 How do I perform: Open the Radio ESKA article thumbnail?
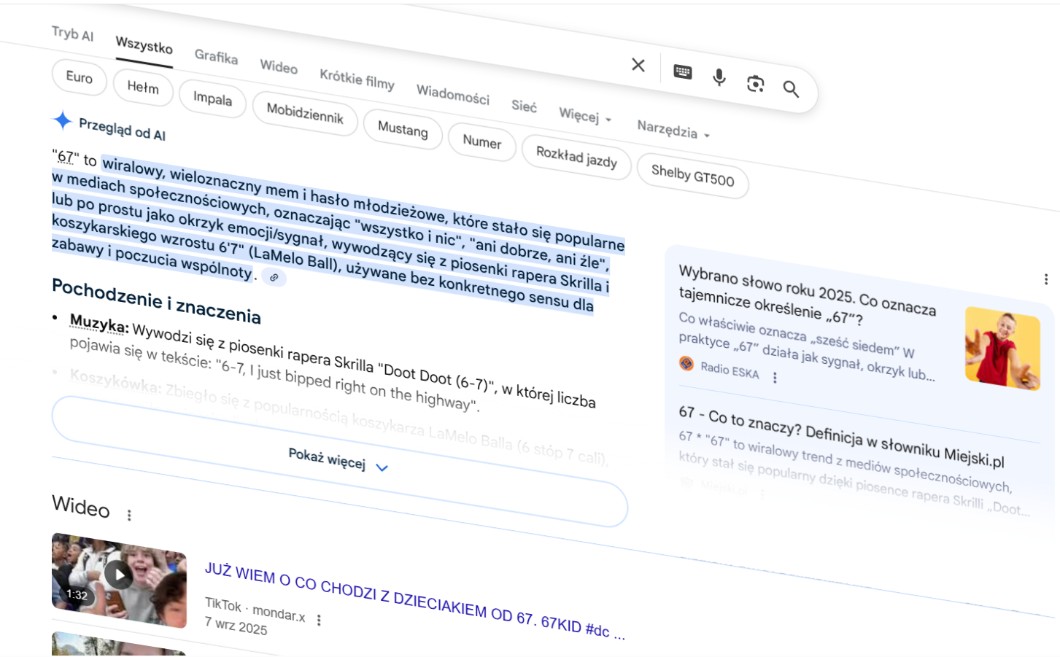1002,348
